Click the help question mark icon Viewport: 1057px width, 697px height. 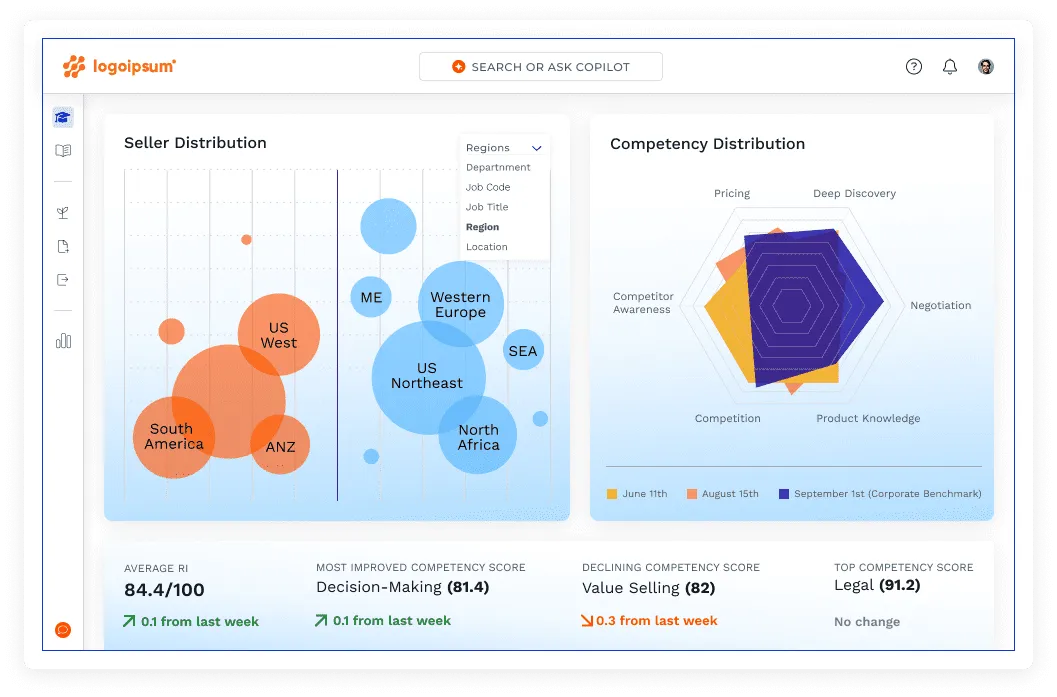click(914, 67)
